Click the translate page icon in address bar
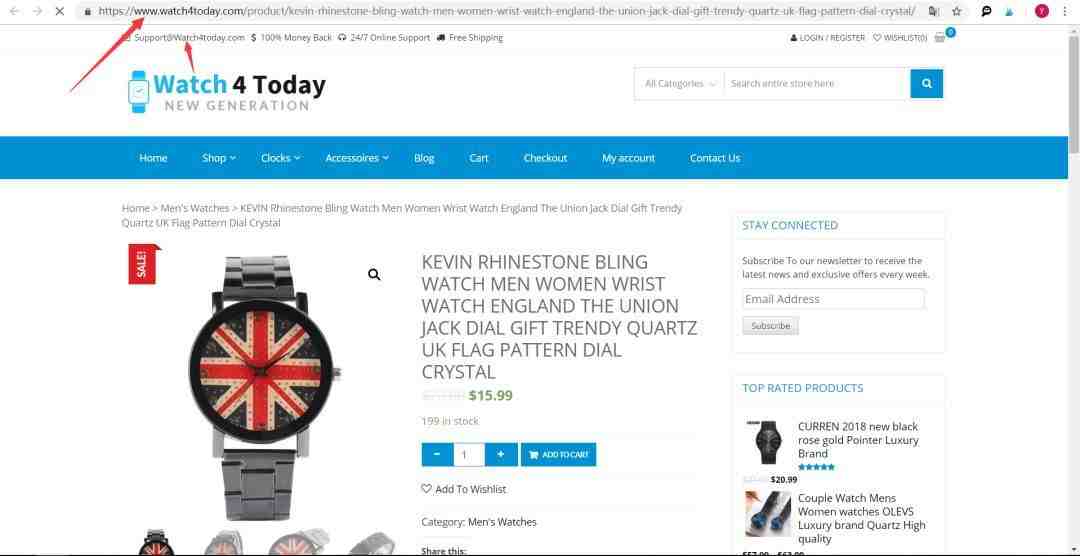The width and height of the screenshot is (1080, 556). 933,12
